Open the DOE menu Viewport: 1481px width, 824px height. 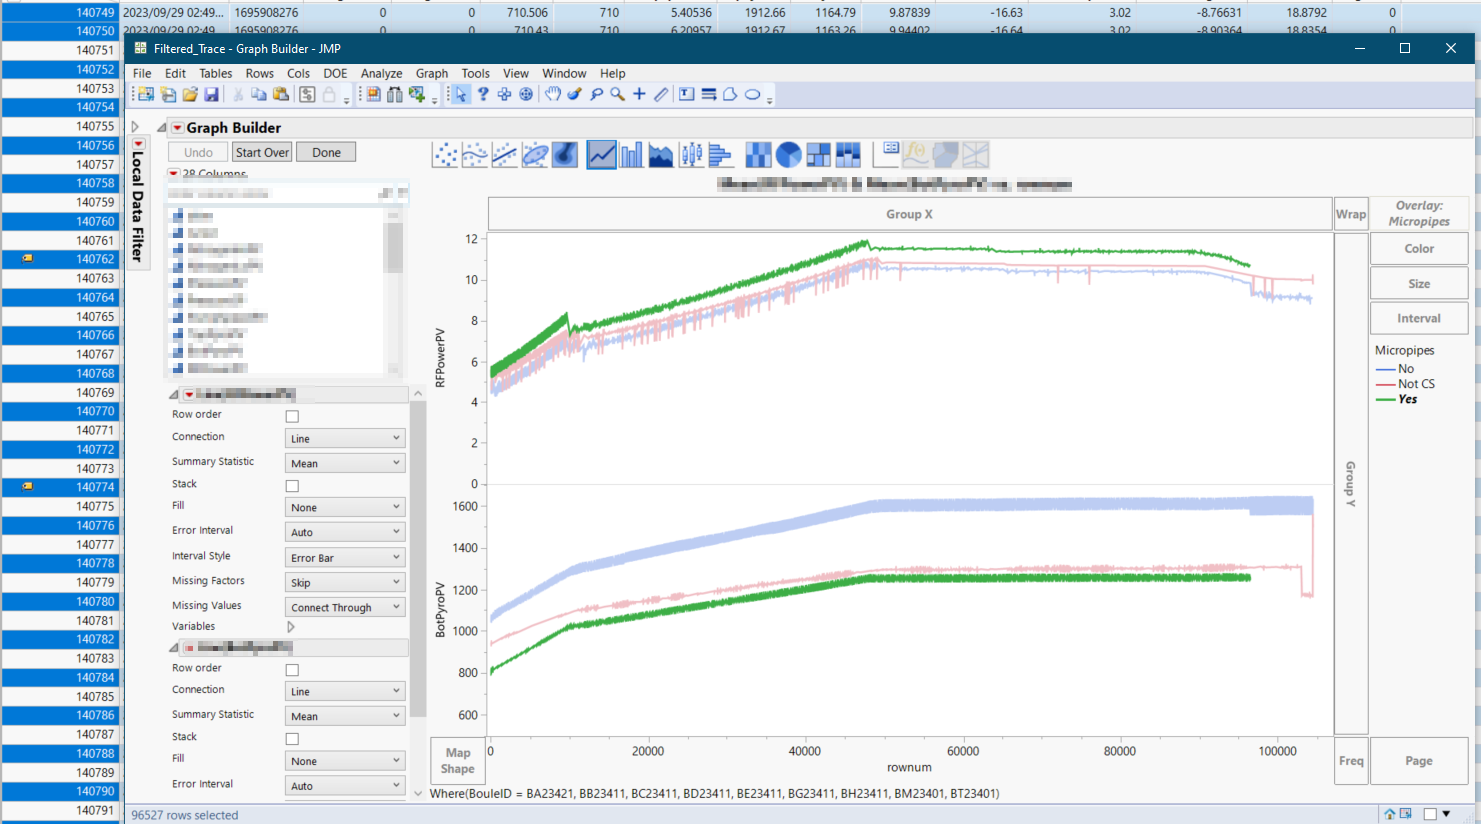338,73
